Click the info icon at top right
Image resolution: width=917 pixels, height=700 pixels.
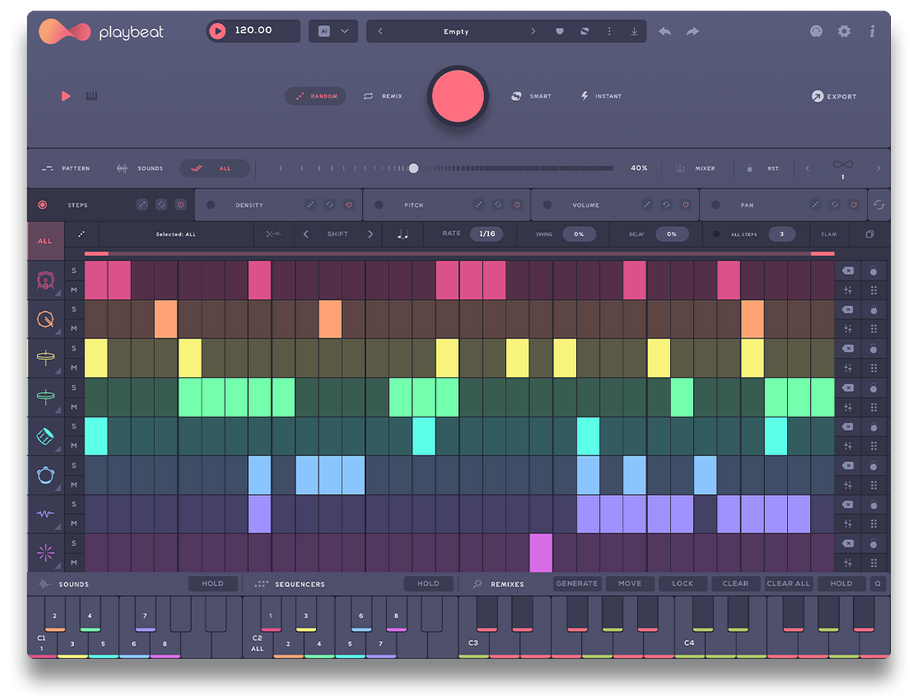pyautogui.click(x=872, y=31)
